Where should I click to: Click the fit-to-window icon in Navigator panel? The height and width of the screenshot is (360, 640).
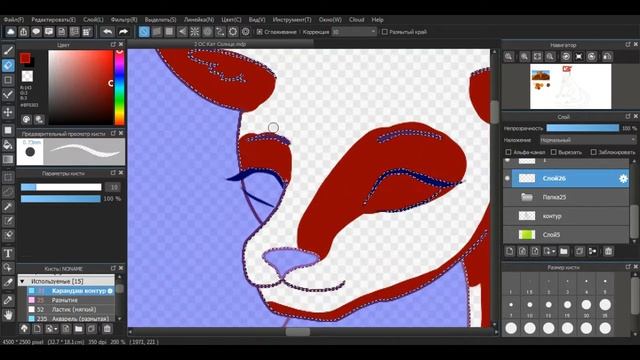tap(537, 57)
